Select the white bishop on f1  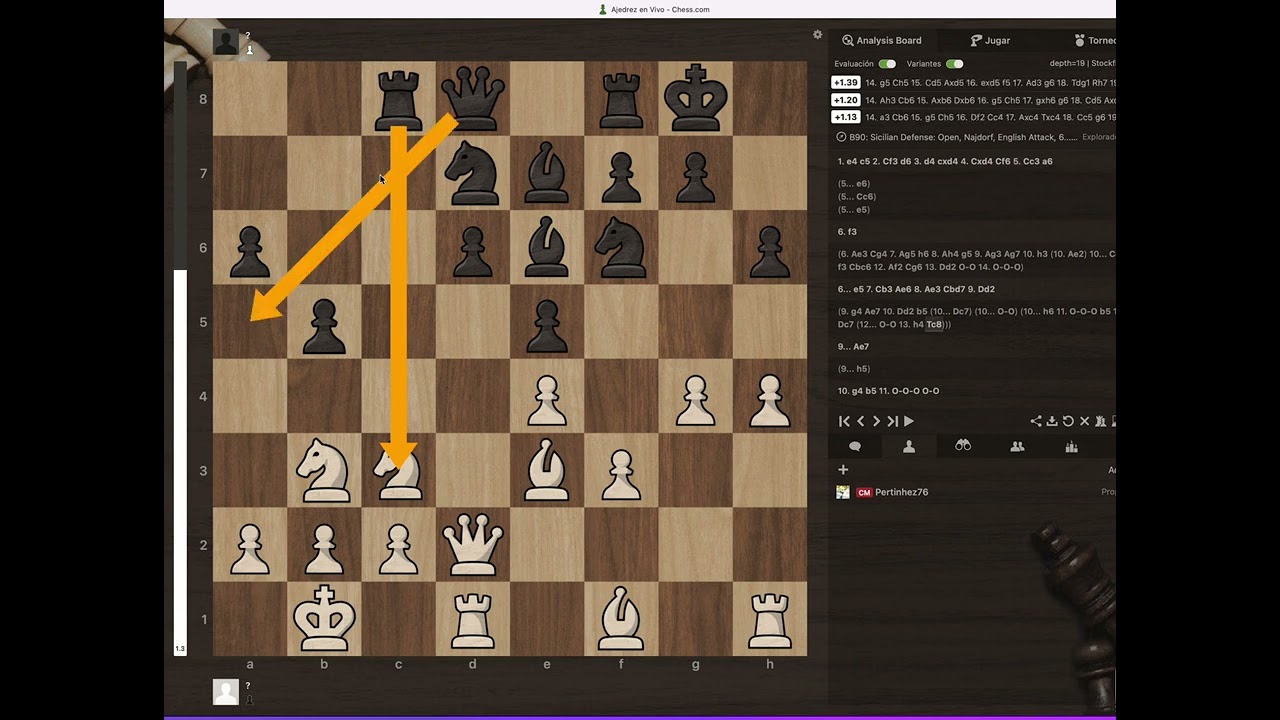(x=621, y=619)
